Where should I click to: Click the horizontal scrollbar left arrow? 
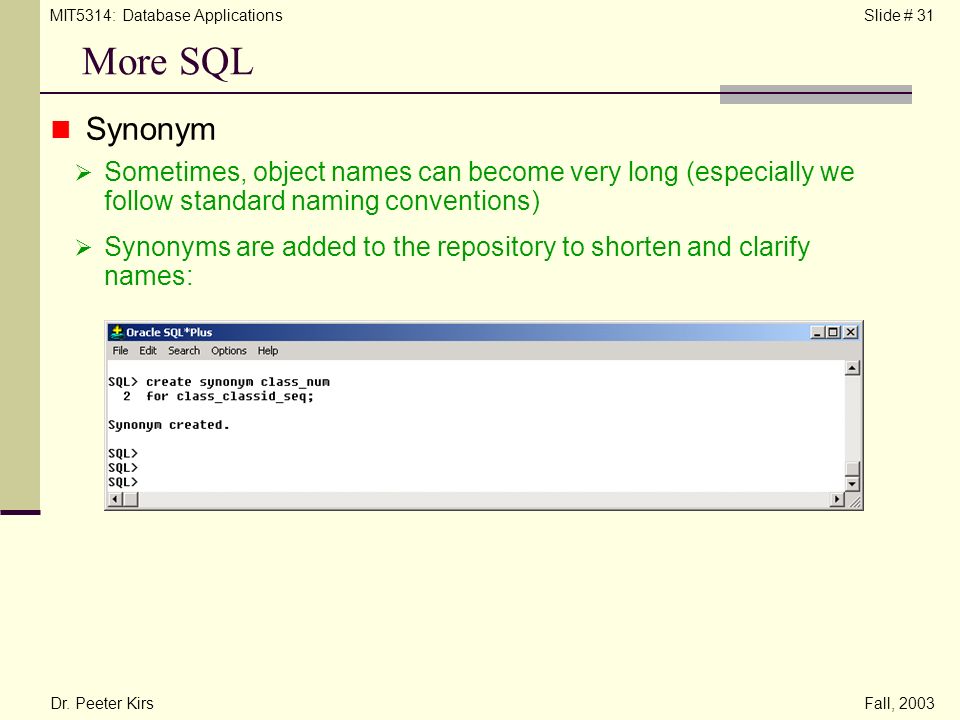pyautogui.click(x=114, y=500)
